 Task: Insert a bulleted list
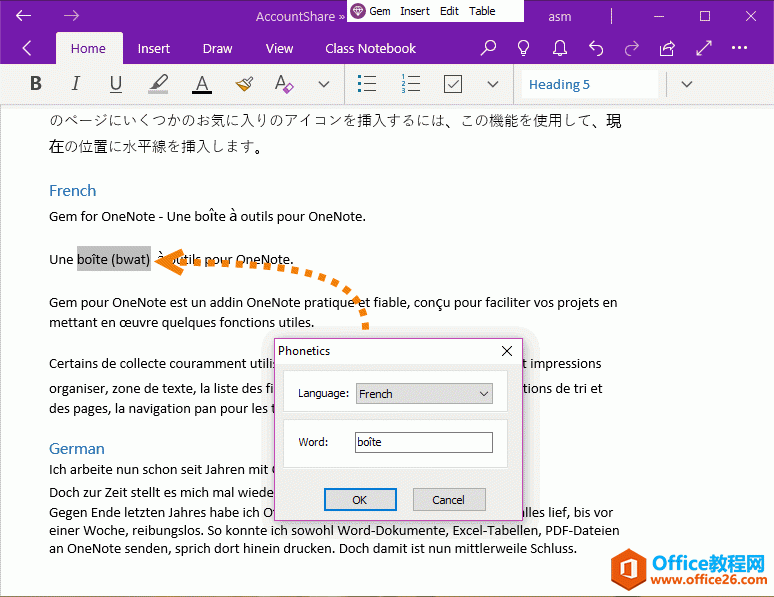(367, 84)
